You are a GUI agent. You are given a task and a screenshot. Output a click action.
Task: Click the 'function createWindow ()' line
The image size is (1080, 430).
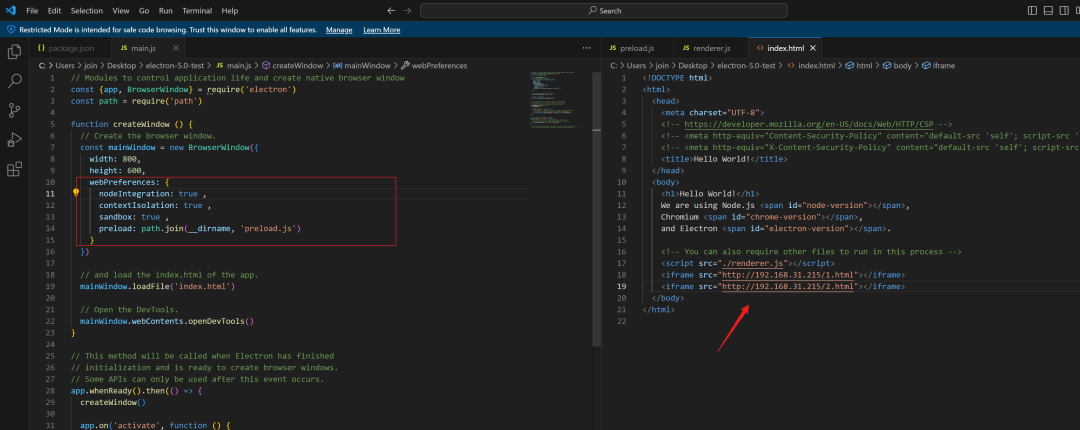click(132, 124)
